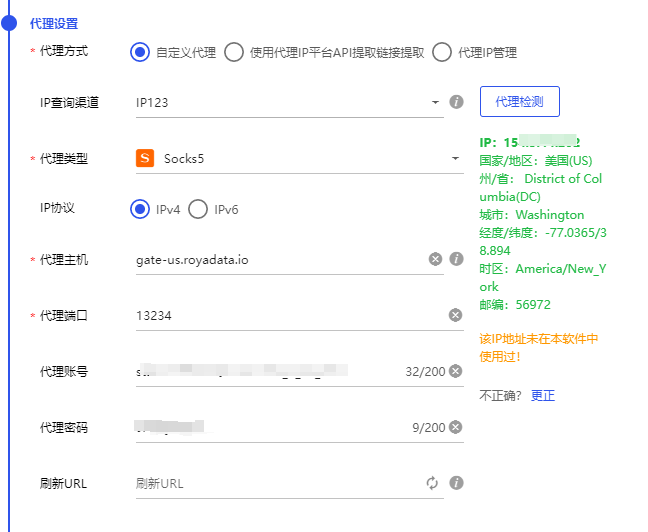Click the 代理检测 button
This screenshot has width=648, height=532.
coord(519,102)
